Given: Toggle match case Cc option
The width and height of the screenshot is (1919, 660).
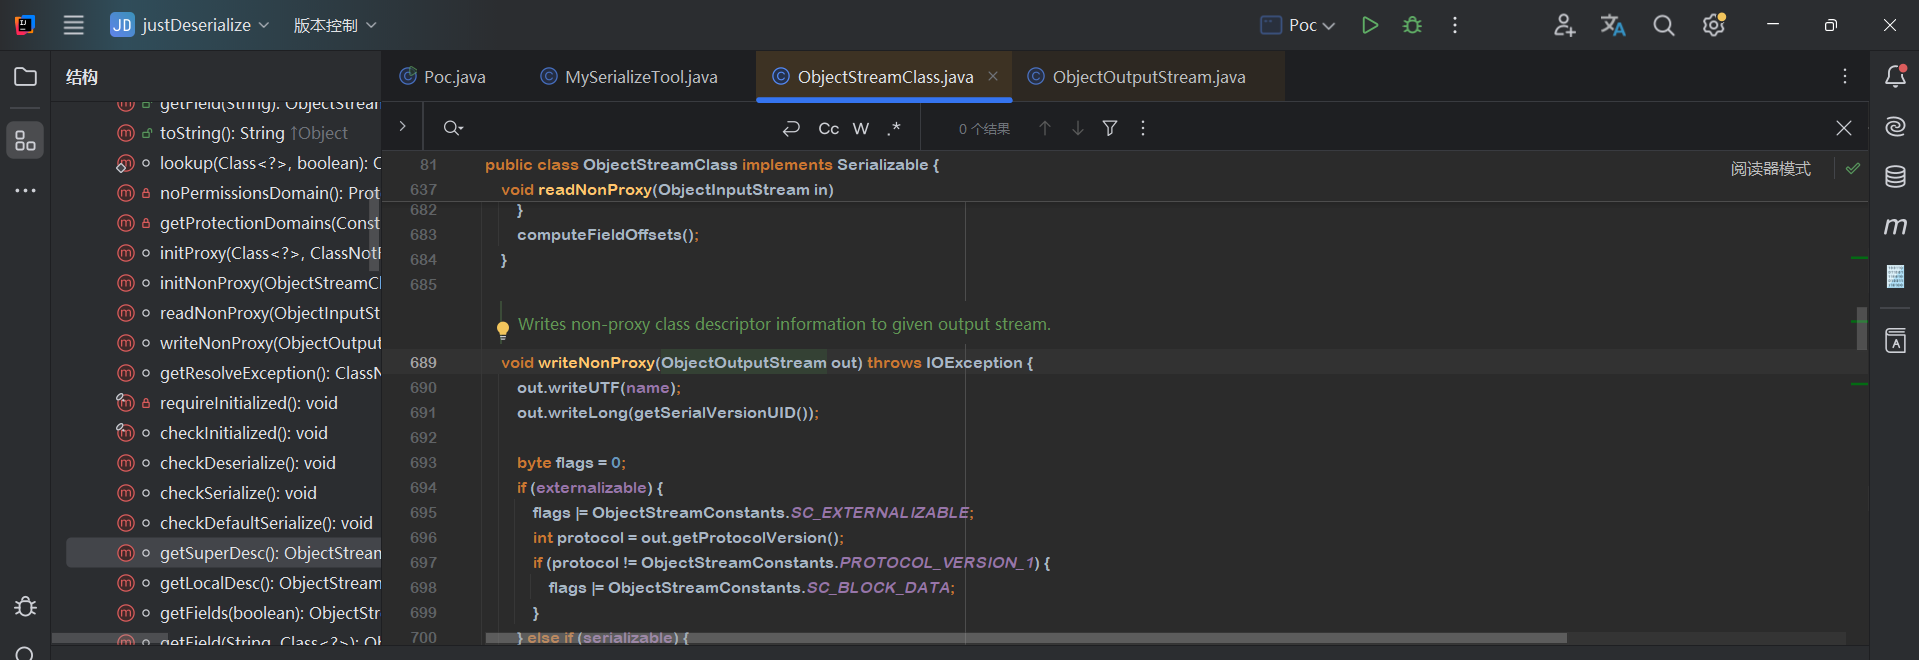Looking at the screenshot, I should [829, 128].
